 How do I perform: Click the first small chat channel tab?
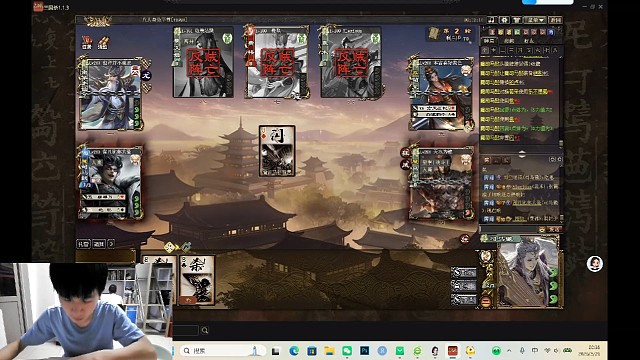487,160
